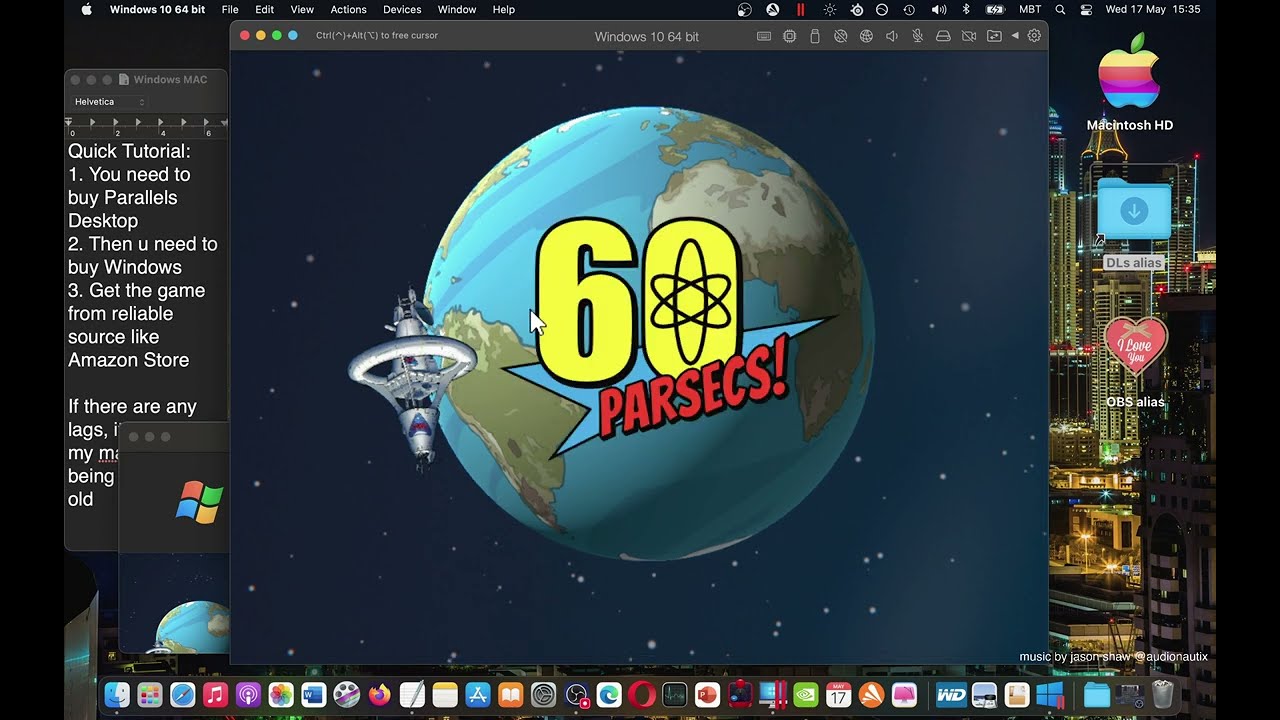Image resolution: width=1280 pixels, height=720 pixels.
Task: Open Calendar from the Dock
Action: point(838,694)
